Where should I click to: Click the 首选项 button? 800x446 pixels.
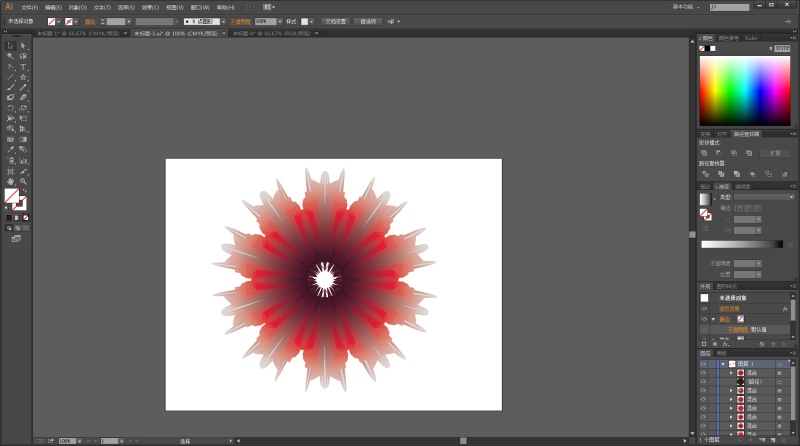368,20
